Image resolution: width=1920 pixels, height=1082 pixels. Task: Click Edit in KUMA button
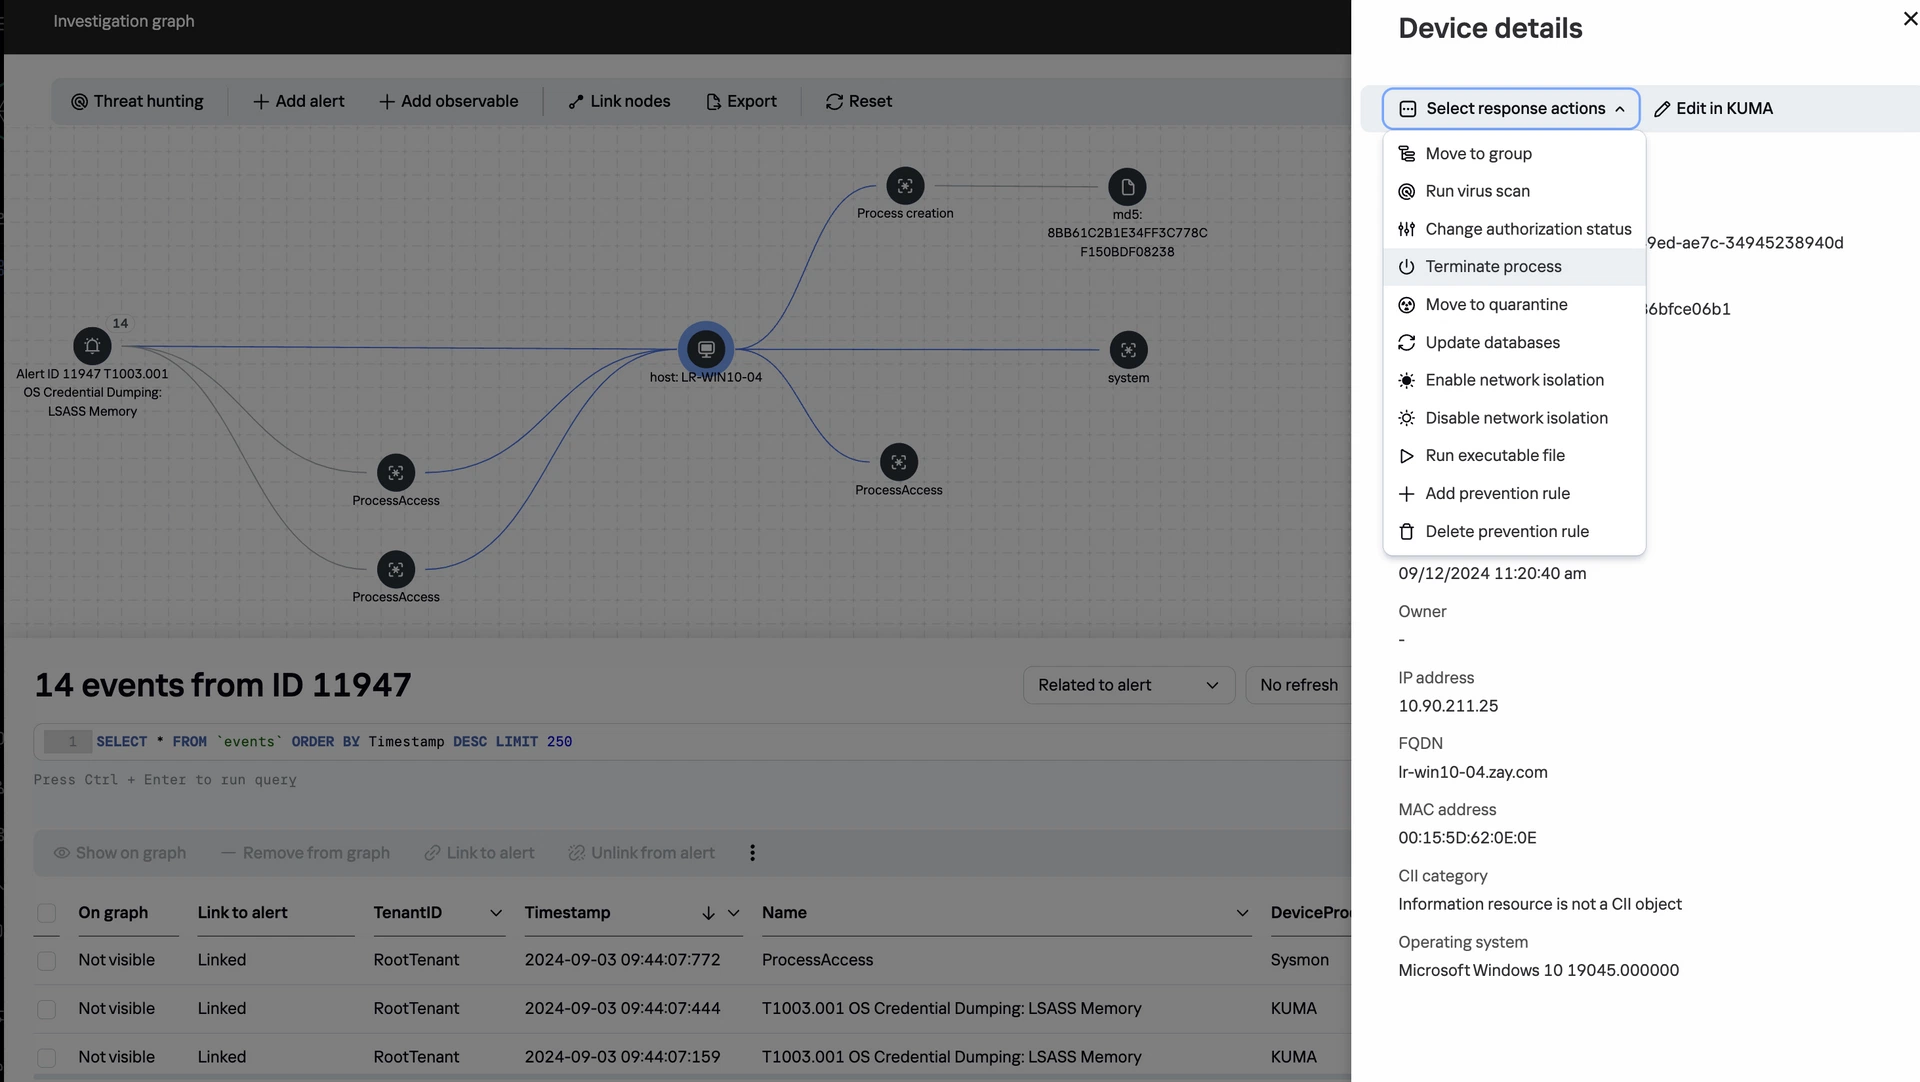click(1713, 109)
